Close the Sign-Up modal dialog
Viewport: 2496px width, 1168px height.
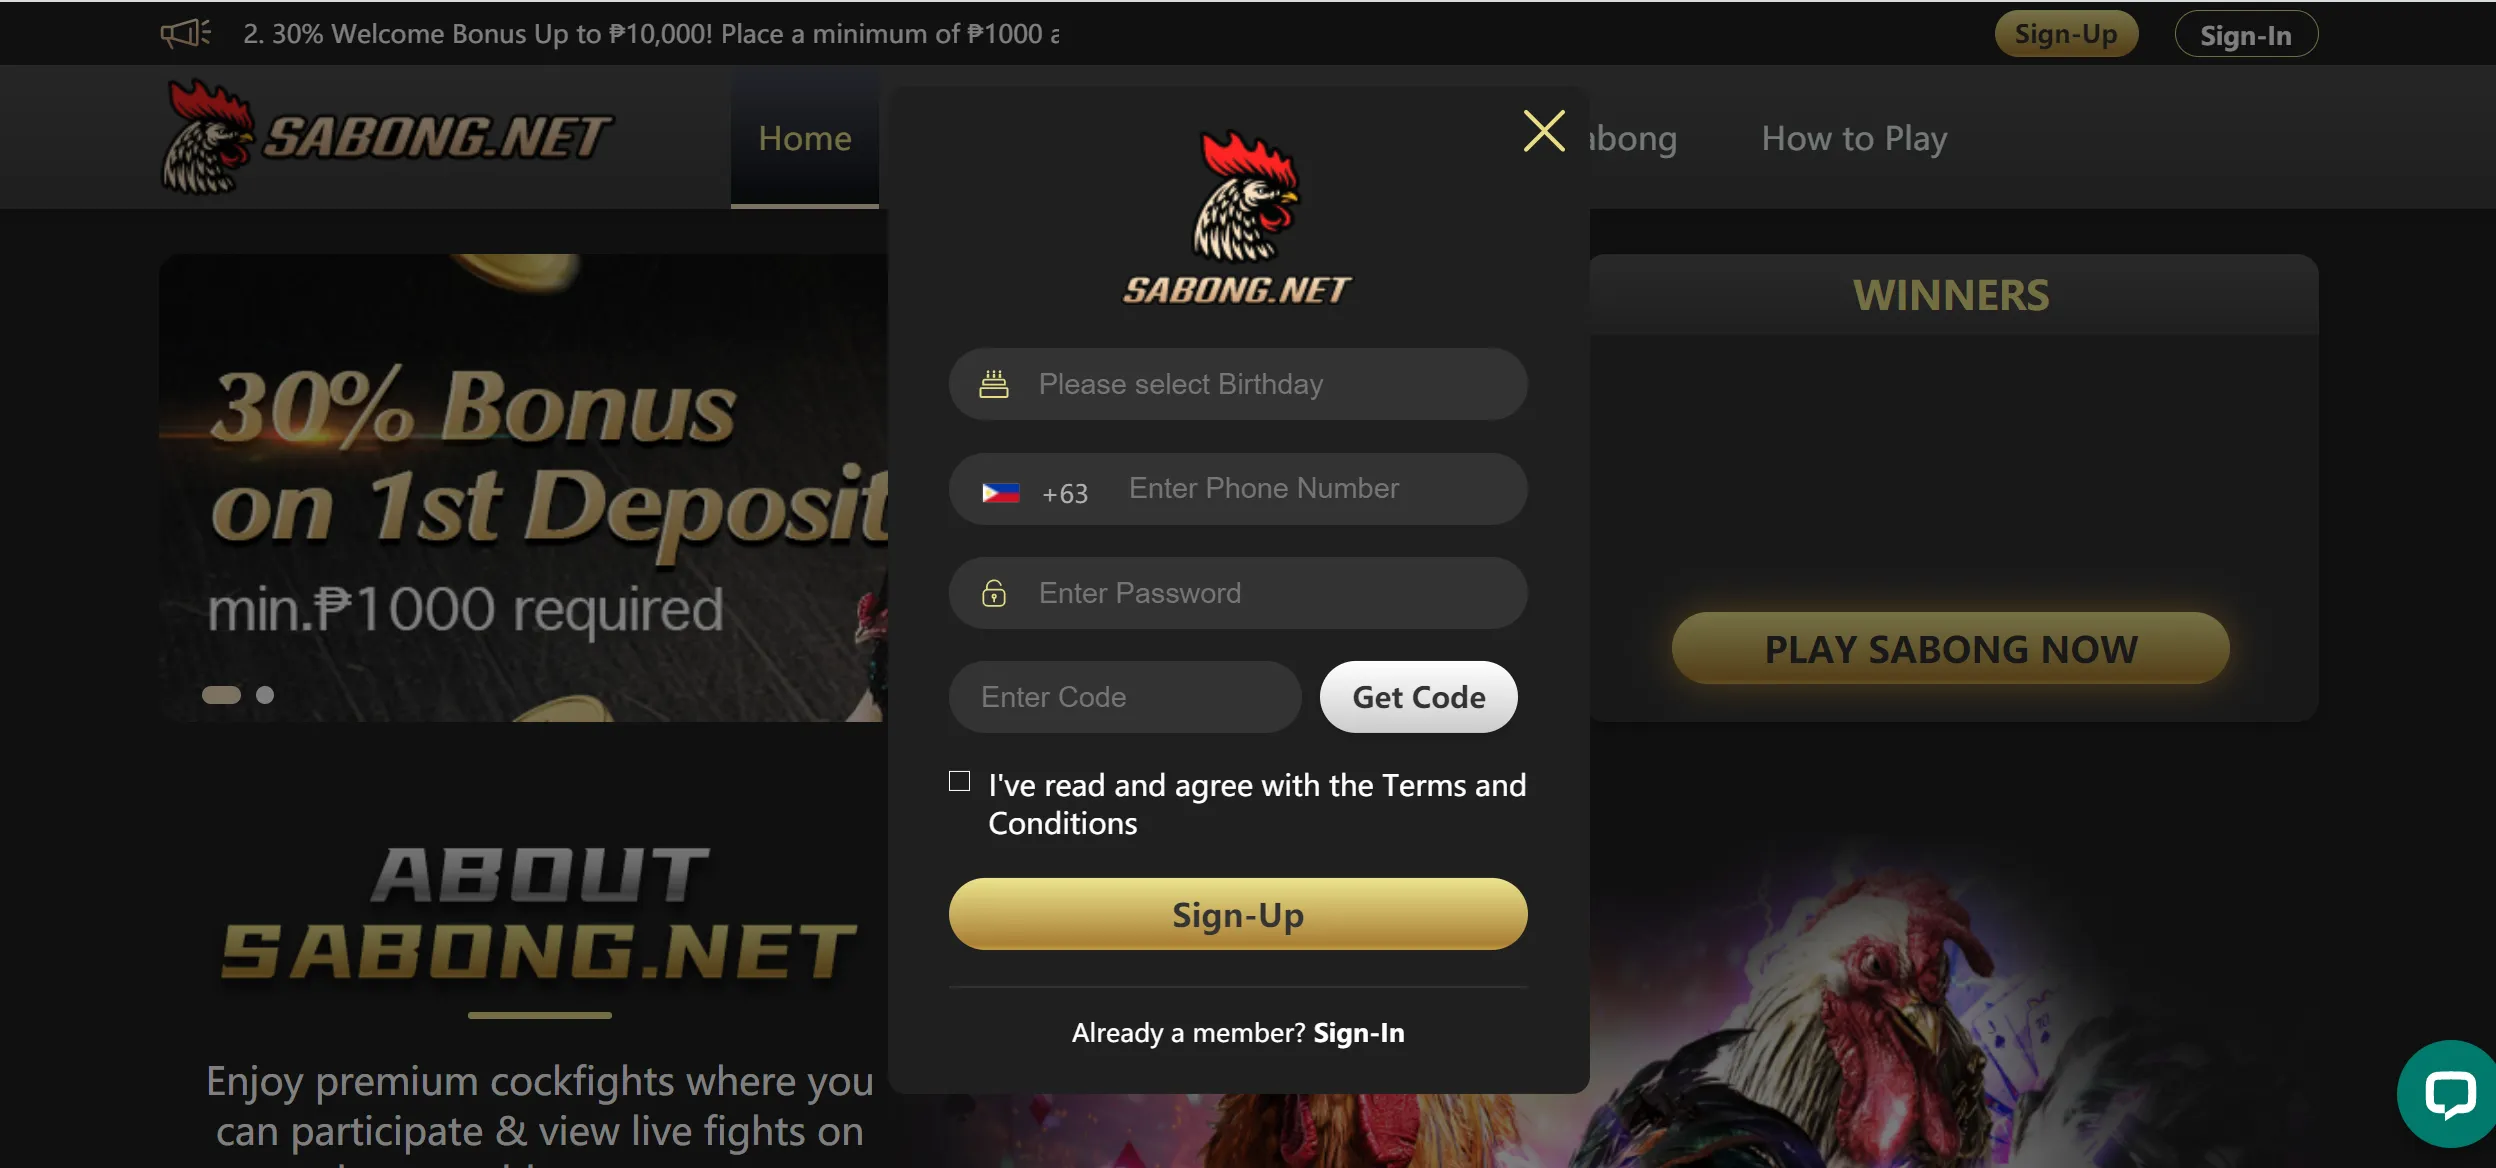click(x=1542, y=130)
